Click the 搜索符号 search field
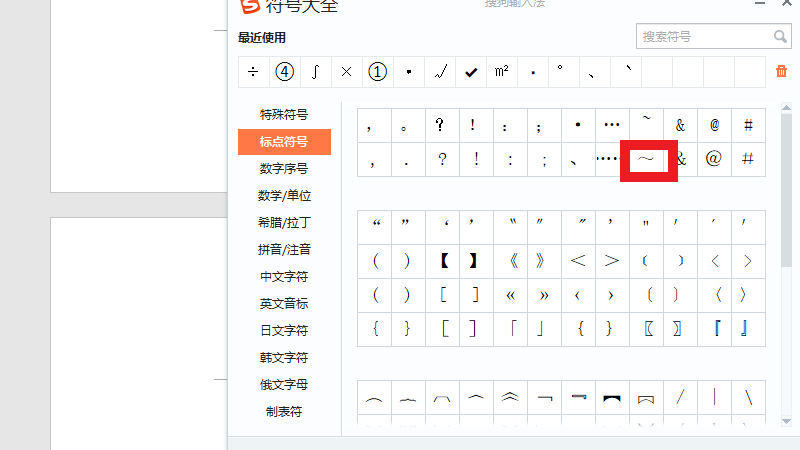 click(x=702, y=37)
